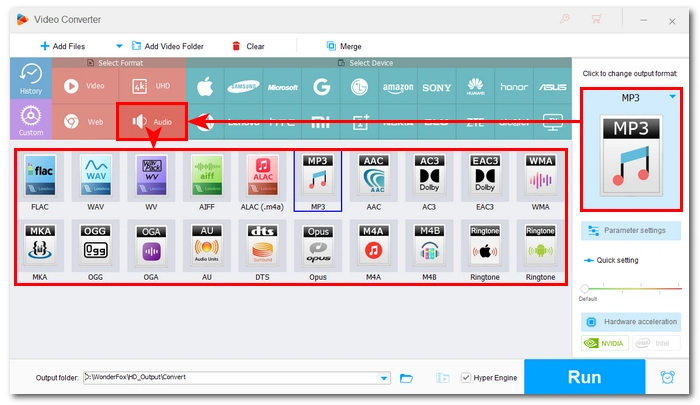Click the key registration icon
This screenshot has width=700, height=405.
click(x=565, y=19)
